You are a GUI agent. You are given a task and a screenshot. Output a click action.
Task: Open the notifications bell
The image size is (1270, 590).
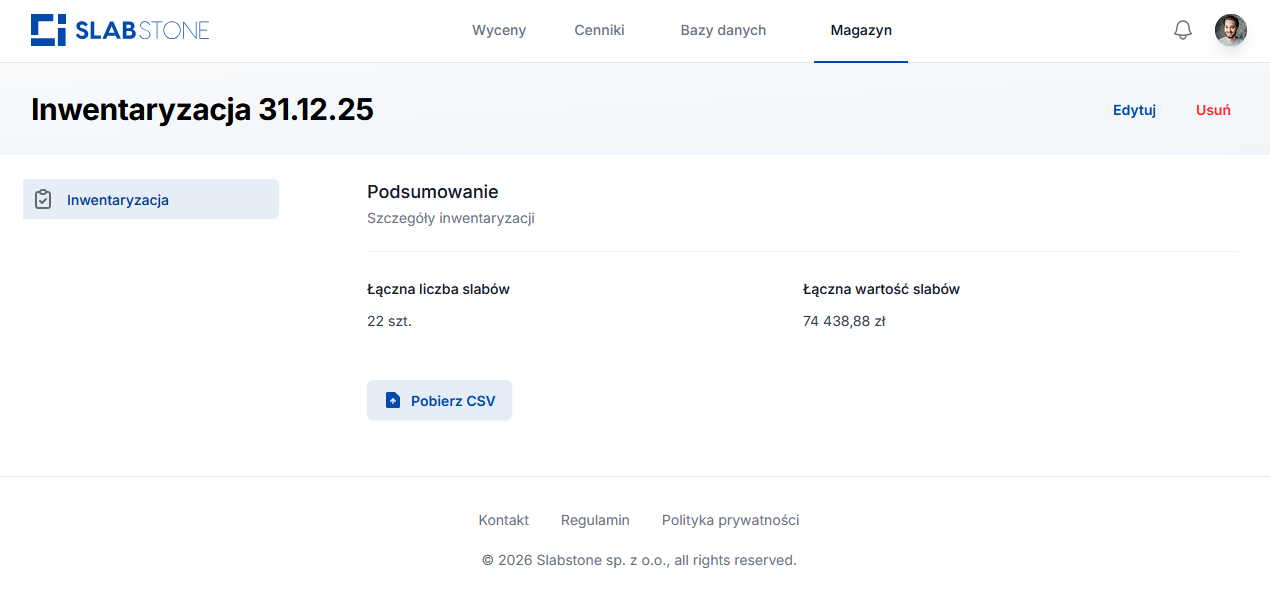point(1182,30)
